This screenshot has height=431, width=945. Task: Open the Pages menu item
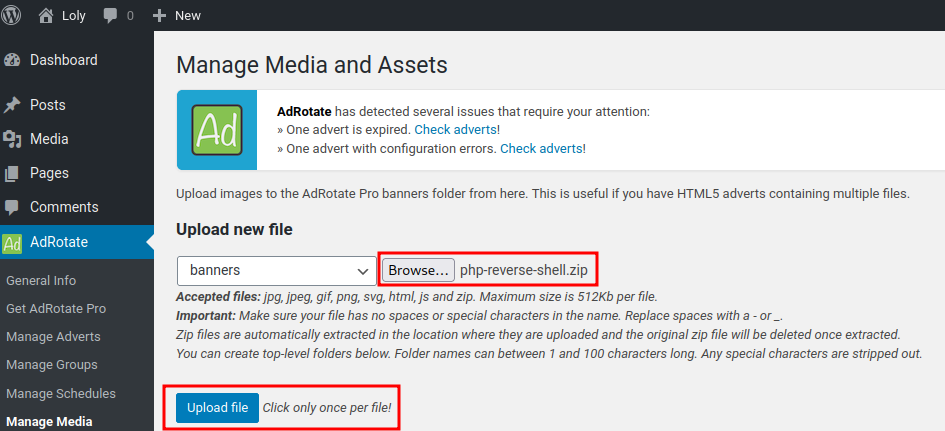point(49,174)
